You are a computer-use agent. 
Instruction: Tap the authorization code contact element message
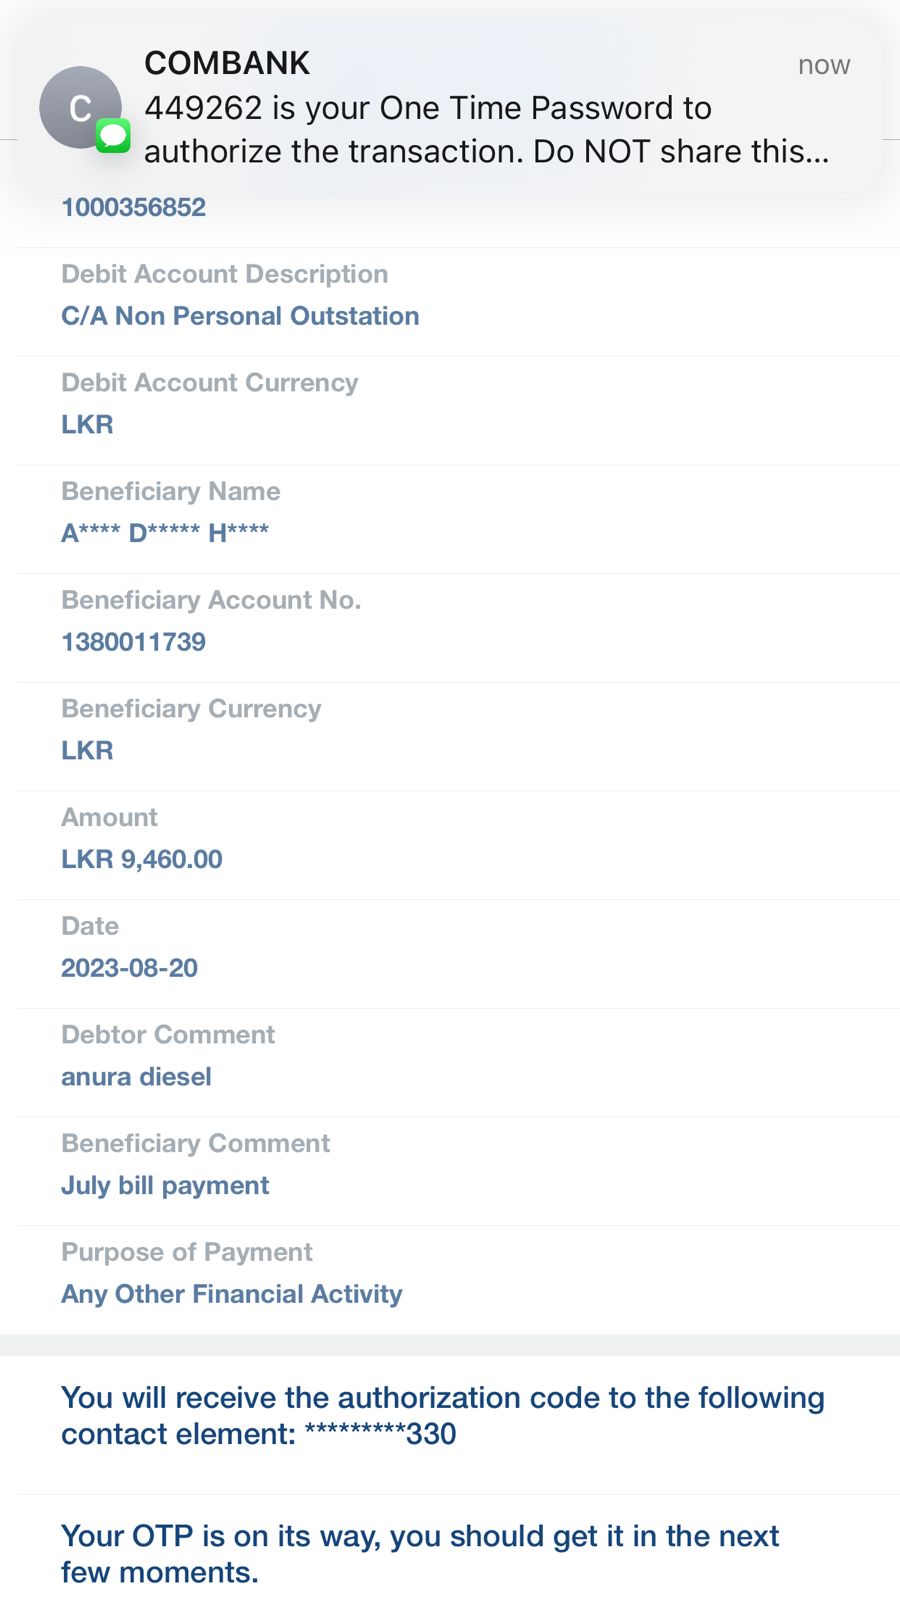(442, 1415)
